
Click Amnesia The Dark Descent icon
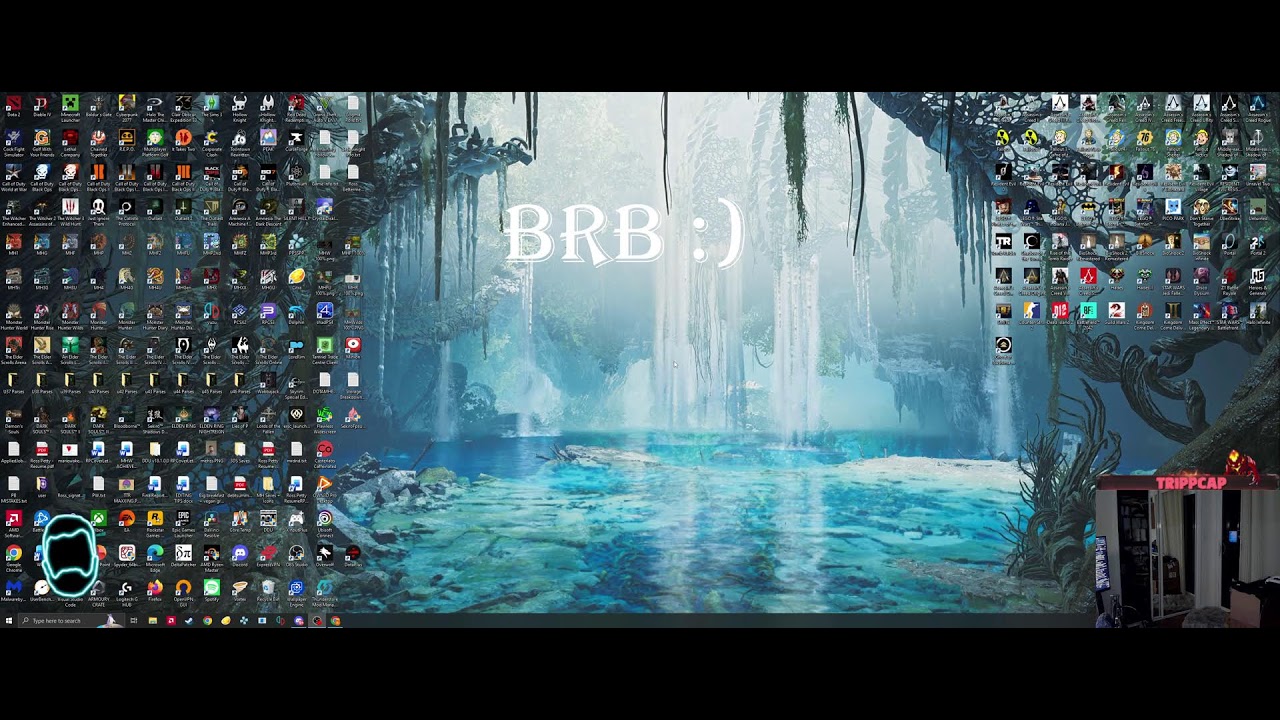pyautogui.click(x=268, y=211)
